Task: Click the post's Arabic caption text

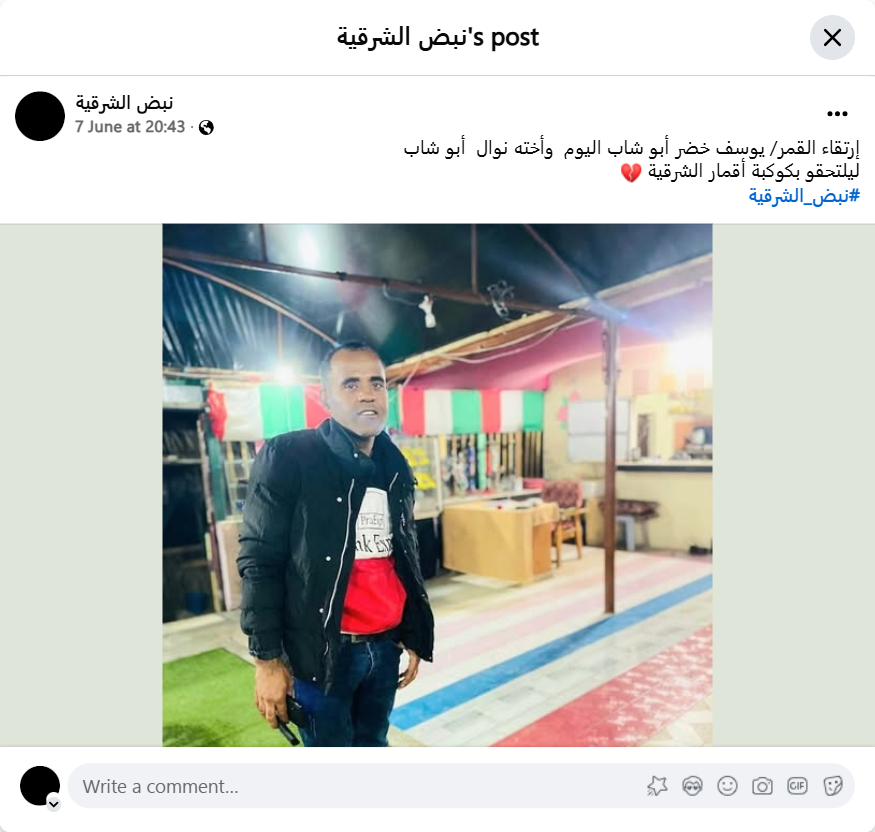Action: tap(631, 160)
